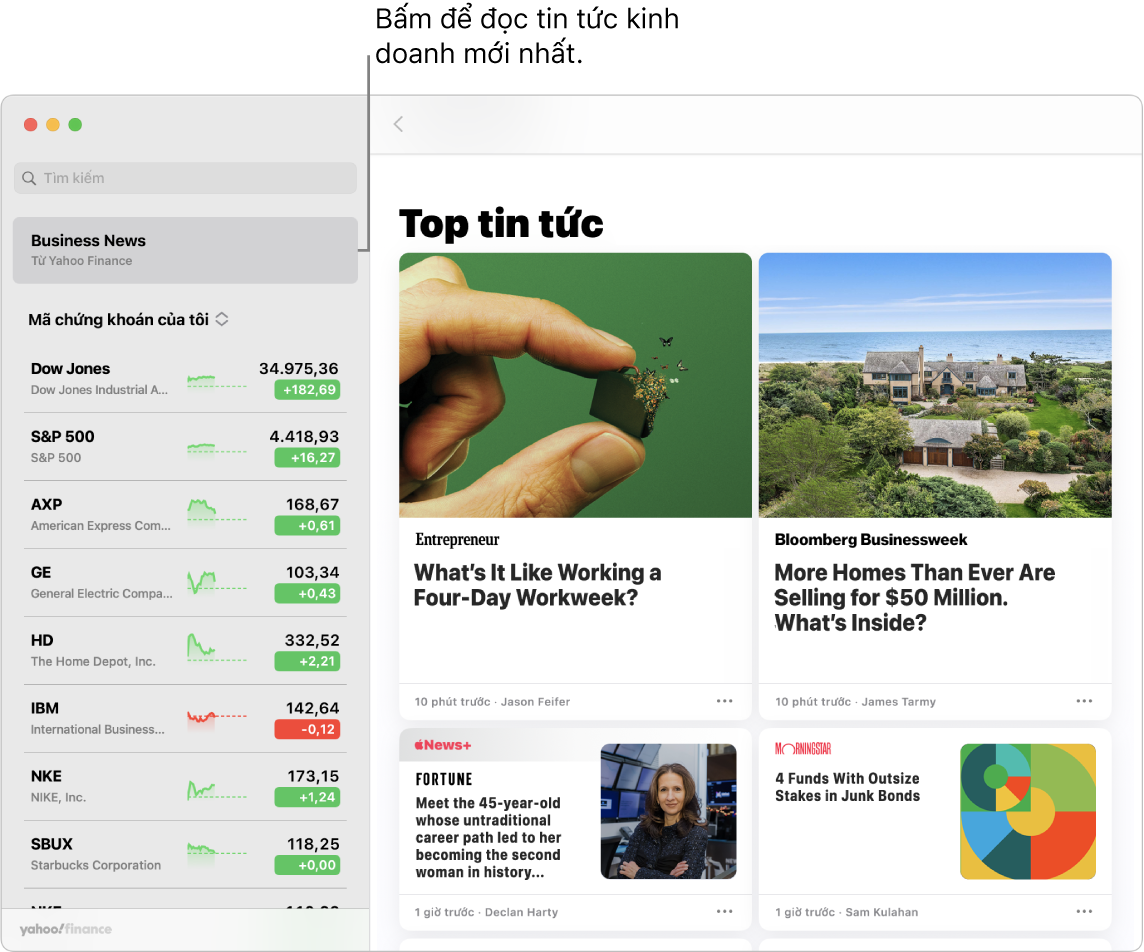The height and width of the screenshot is (952, 1144).
Task: Open the Four-Day Workweek article headline
Action: (537, 585)
